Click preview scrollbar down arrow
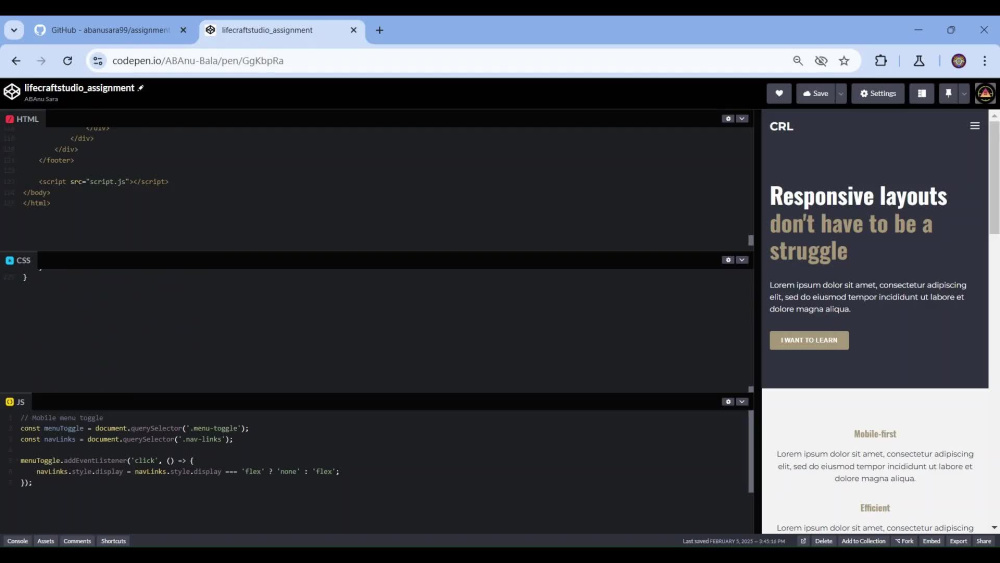The width and height of the screenshot is (1000, 563). [994, 528]
